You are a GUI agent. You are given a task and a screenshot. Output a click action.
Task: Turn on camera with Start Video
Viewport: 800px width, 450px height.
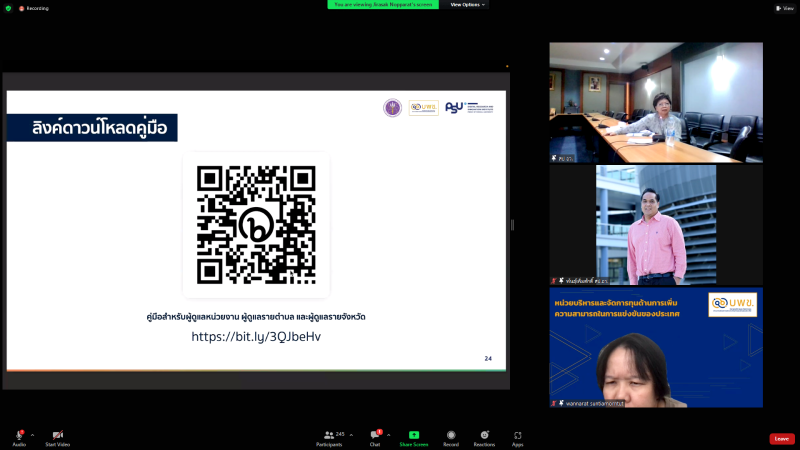57,437
